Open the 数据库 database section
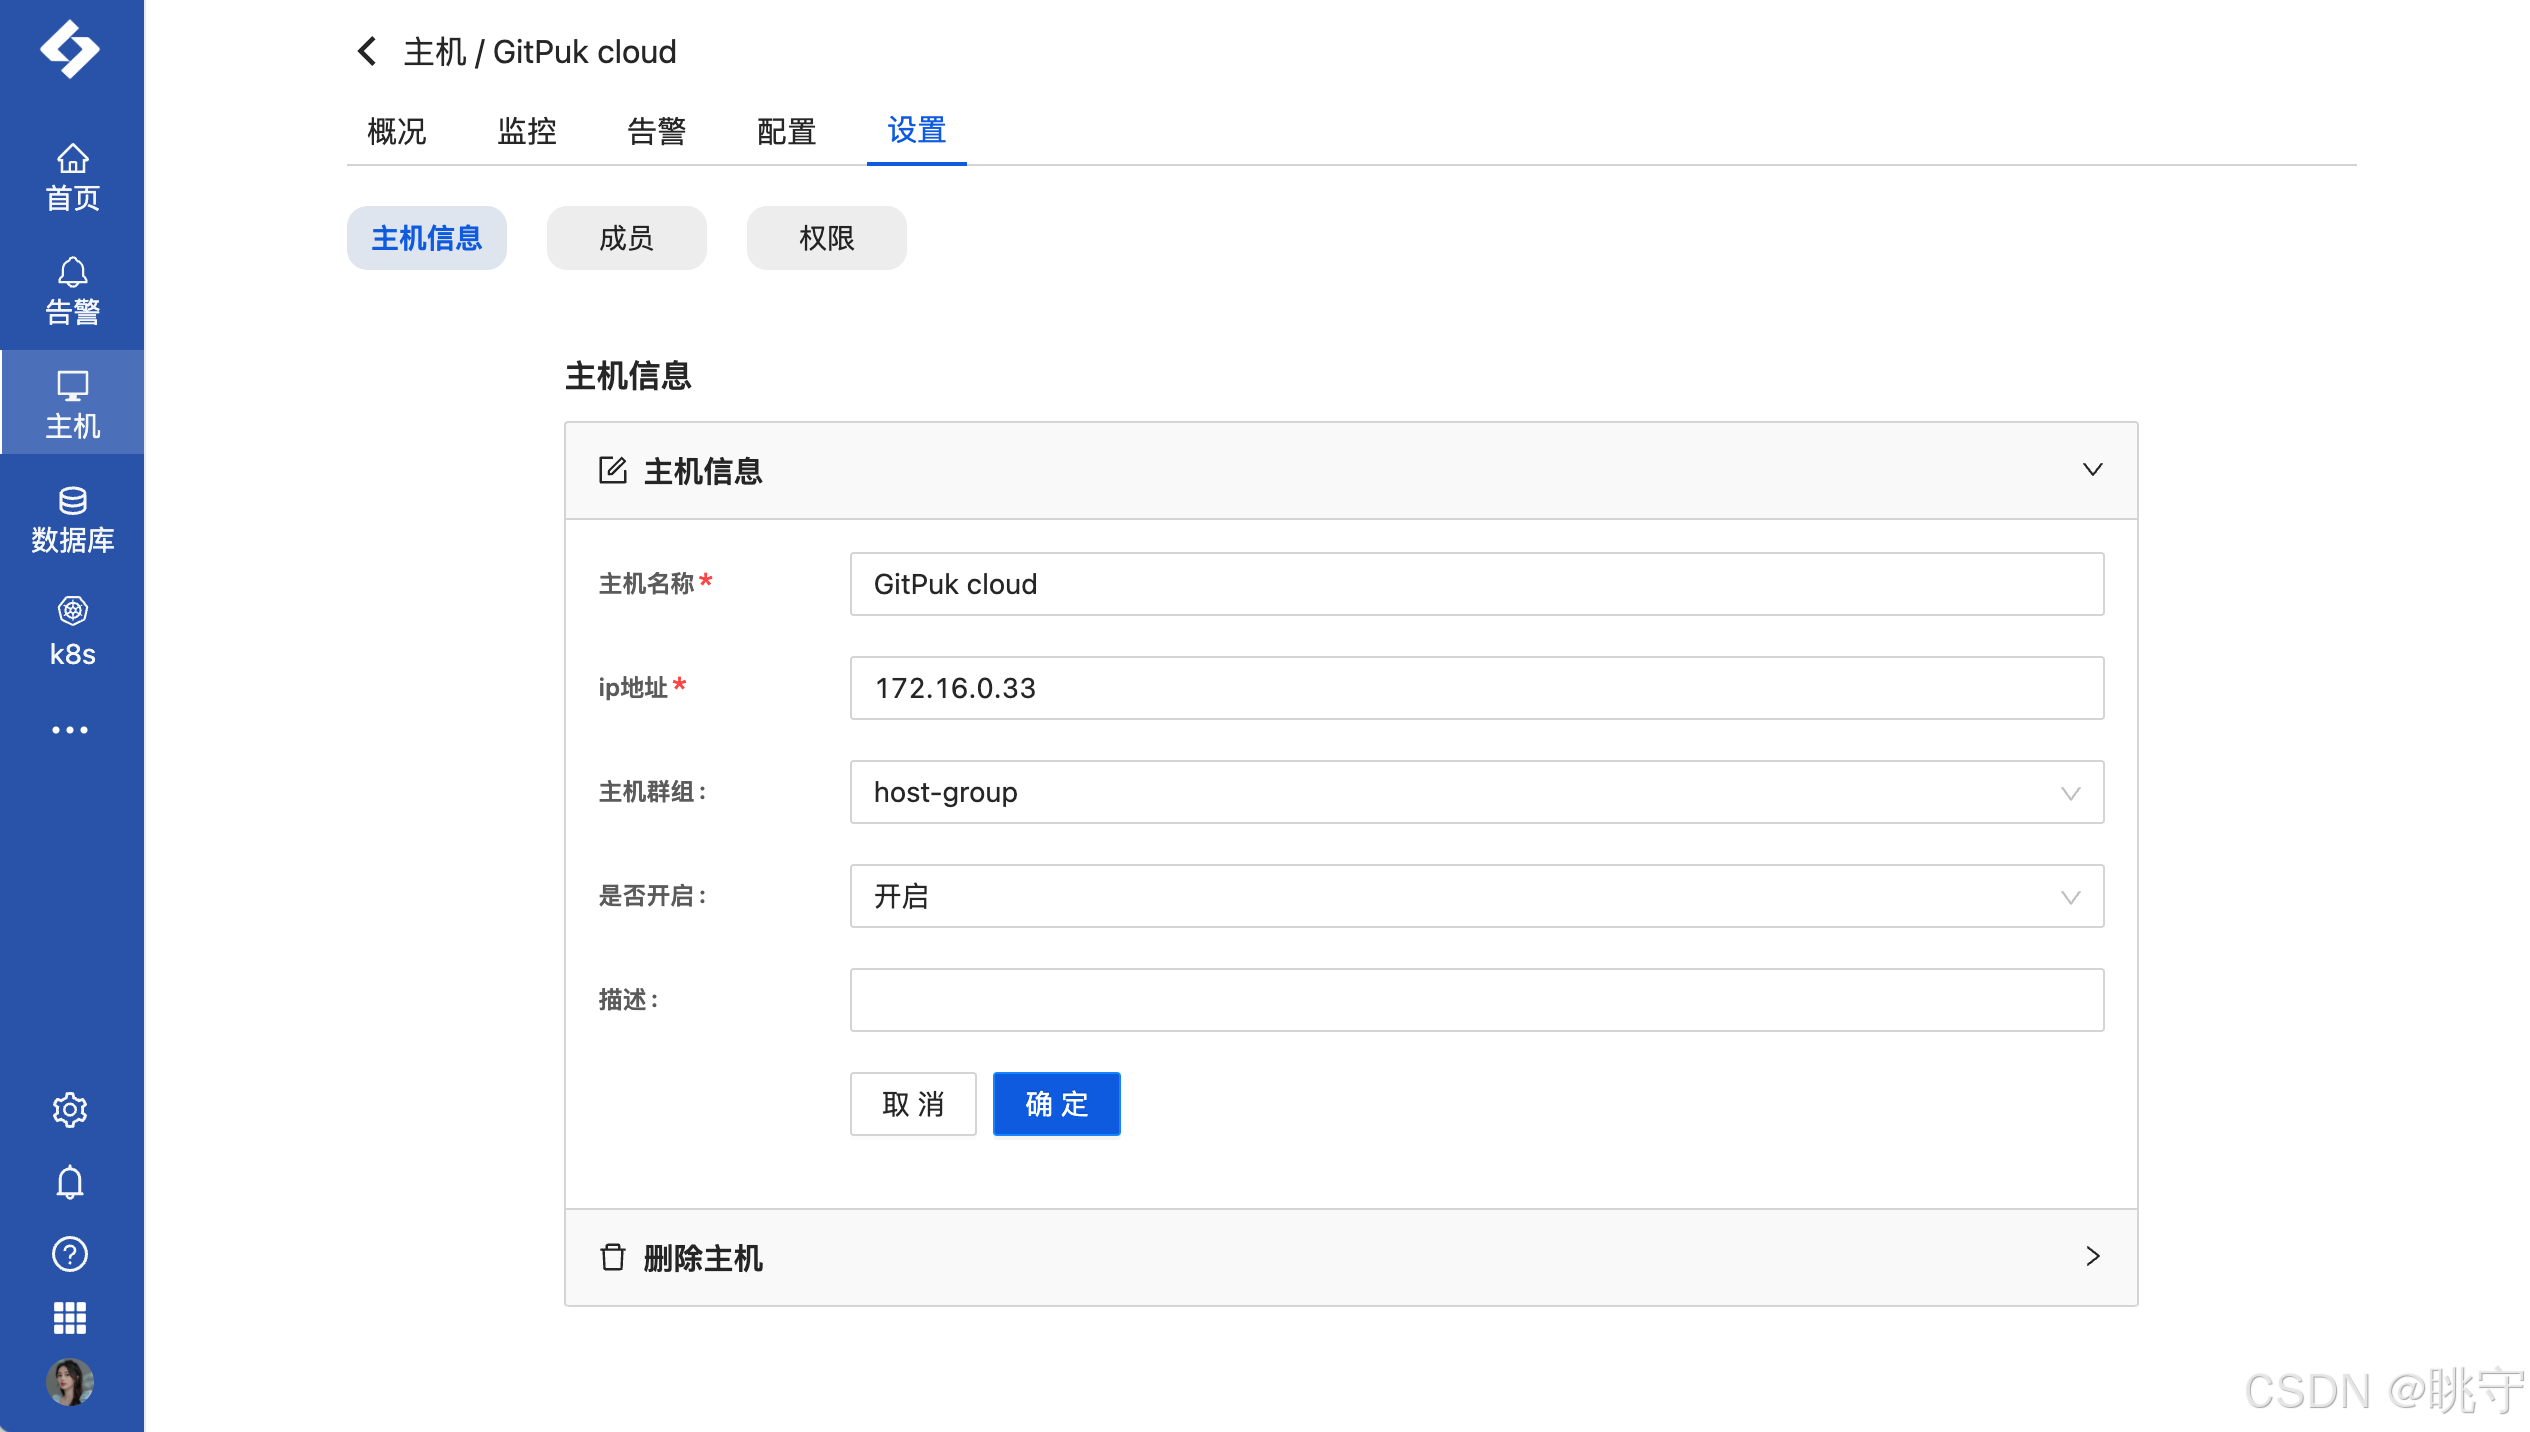2530x1432 pixels. (x=72, y=520)
